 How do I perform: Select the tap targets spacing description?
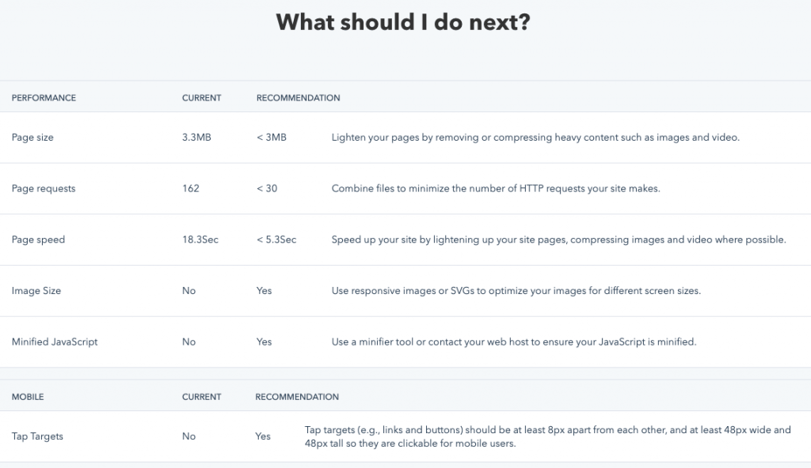(548, 436)
